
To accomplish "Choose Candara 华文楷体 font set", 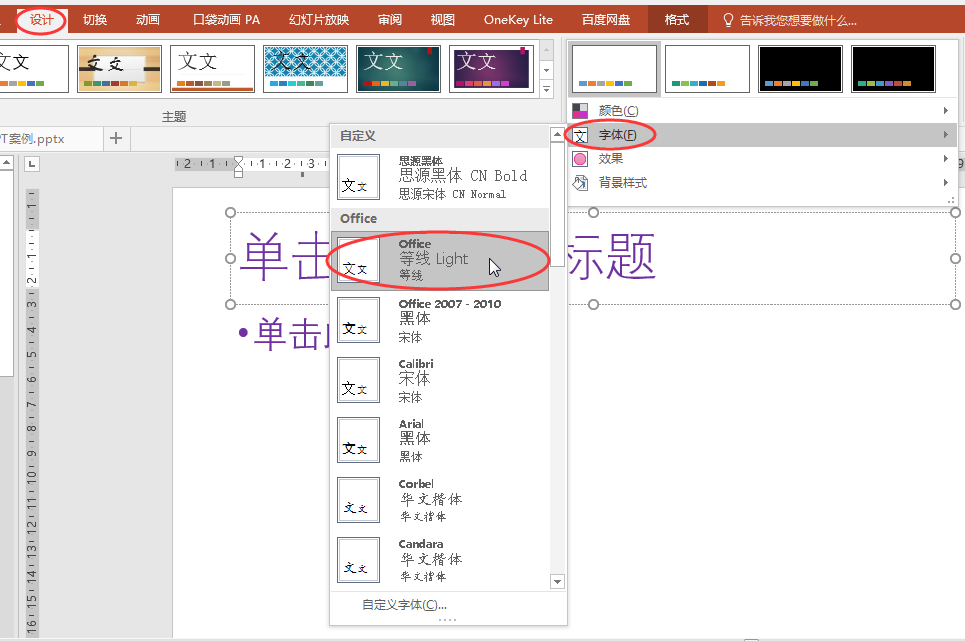I will 439,560.
